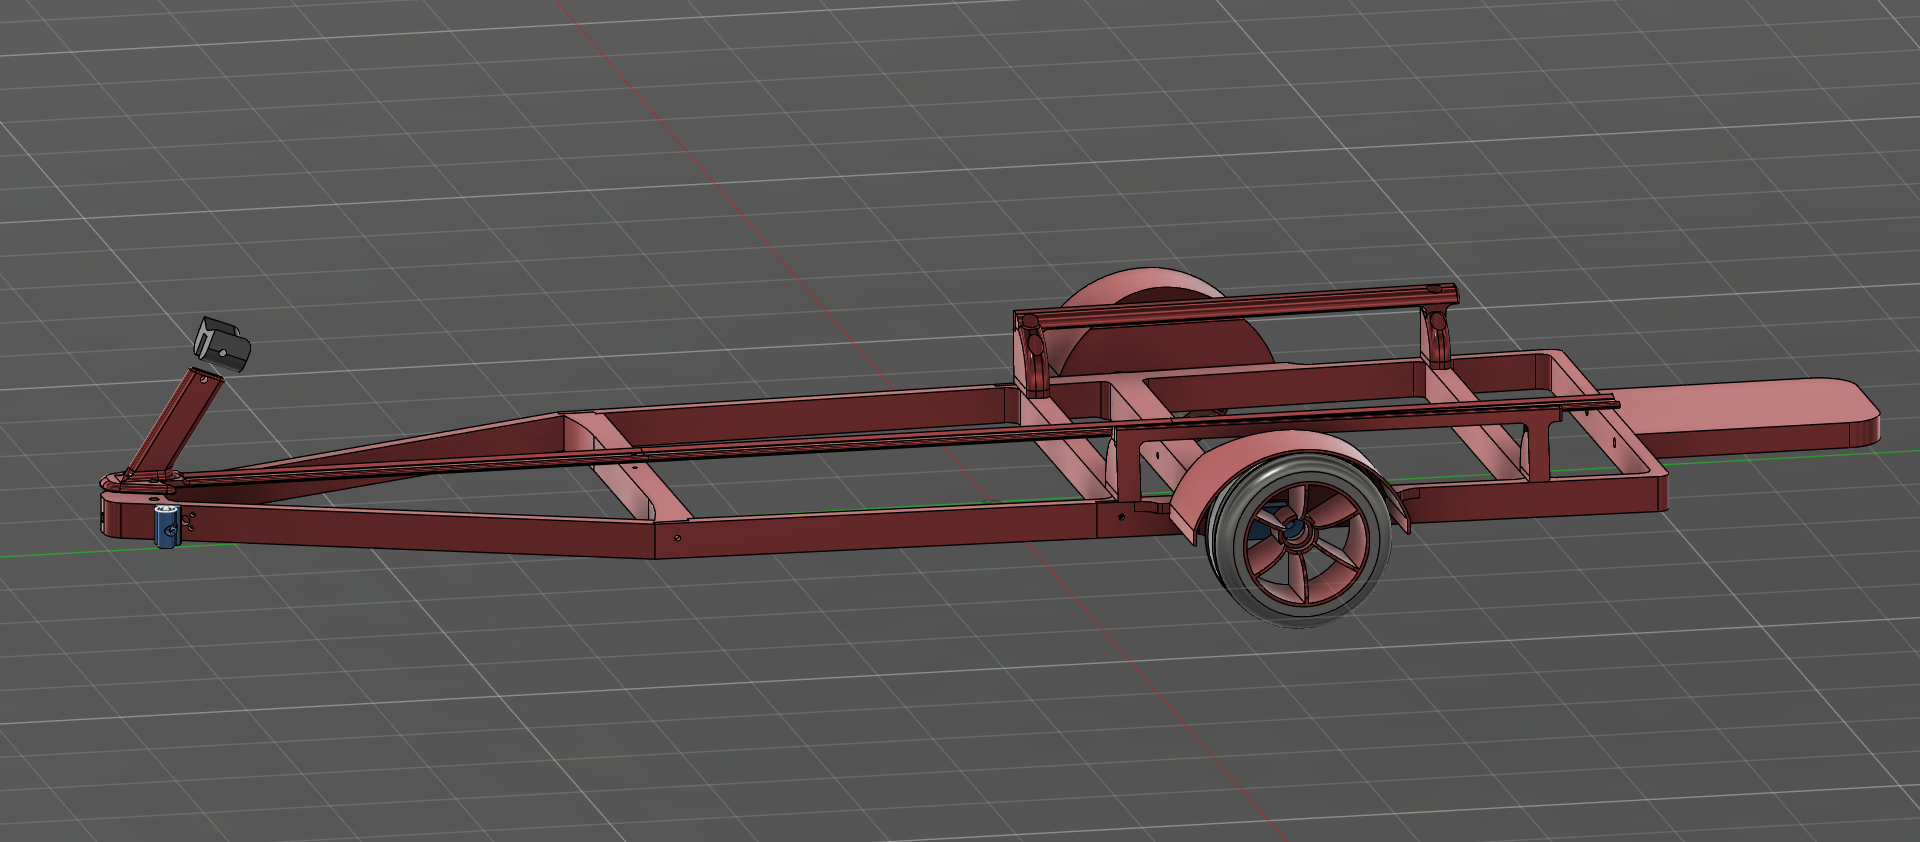1920x842 pixels.
Task: Select the raised top crossbar
Action: pos(1236,307)
